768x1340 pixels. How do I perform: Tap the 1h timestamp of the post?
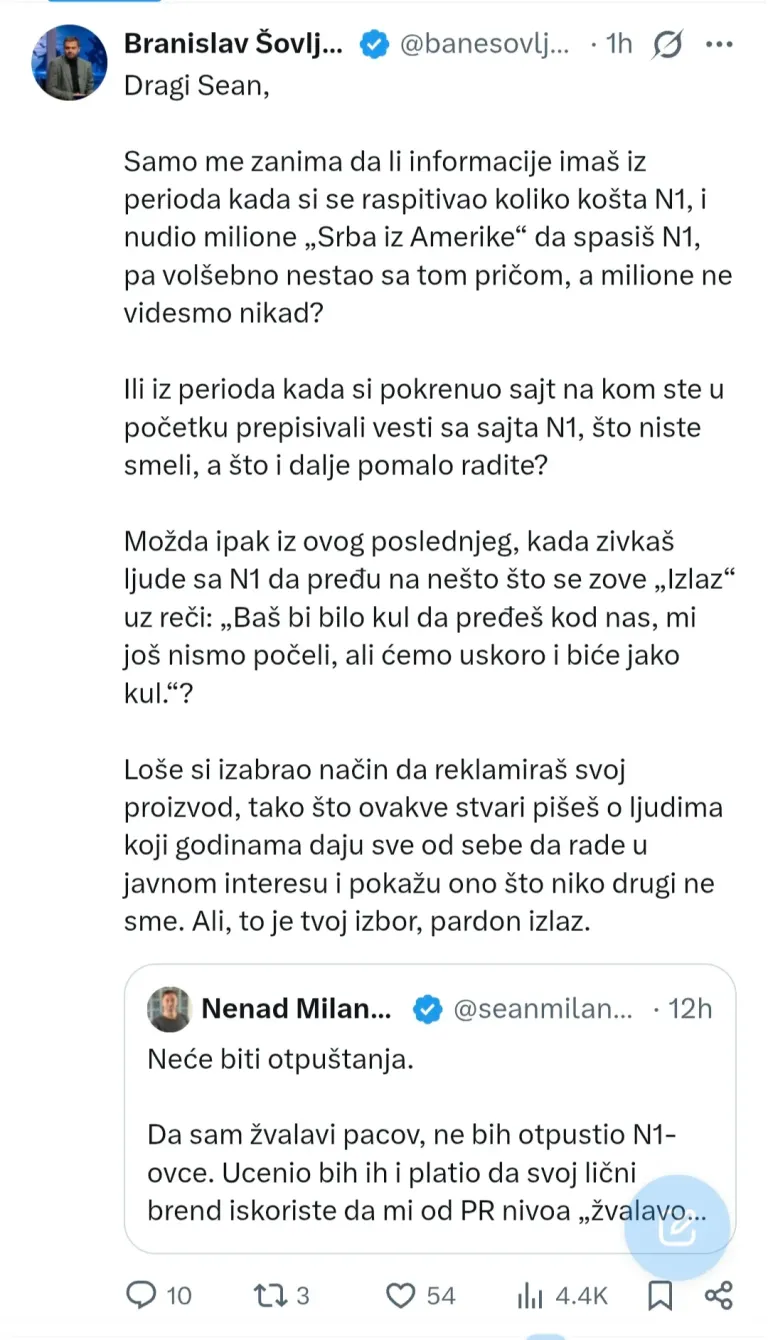point(619,45)
